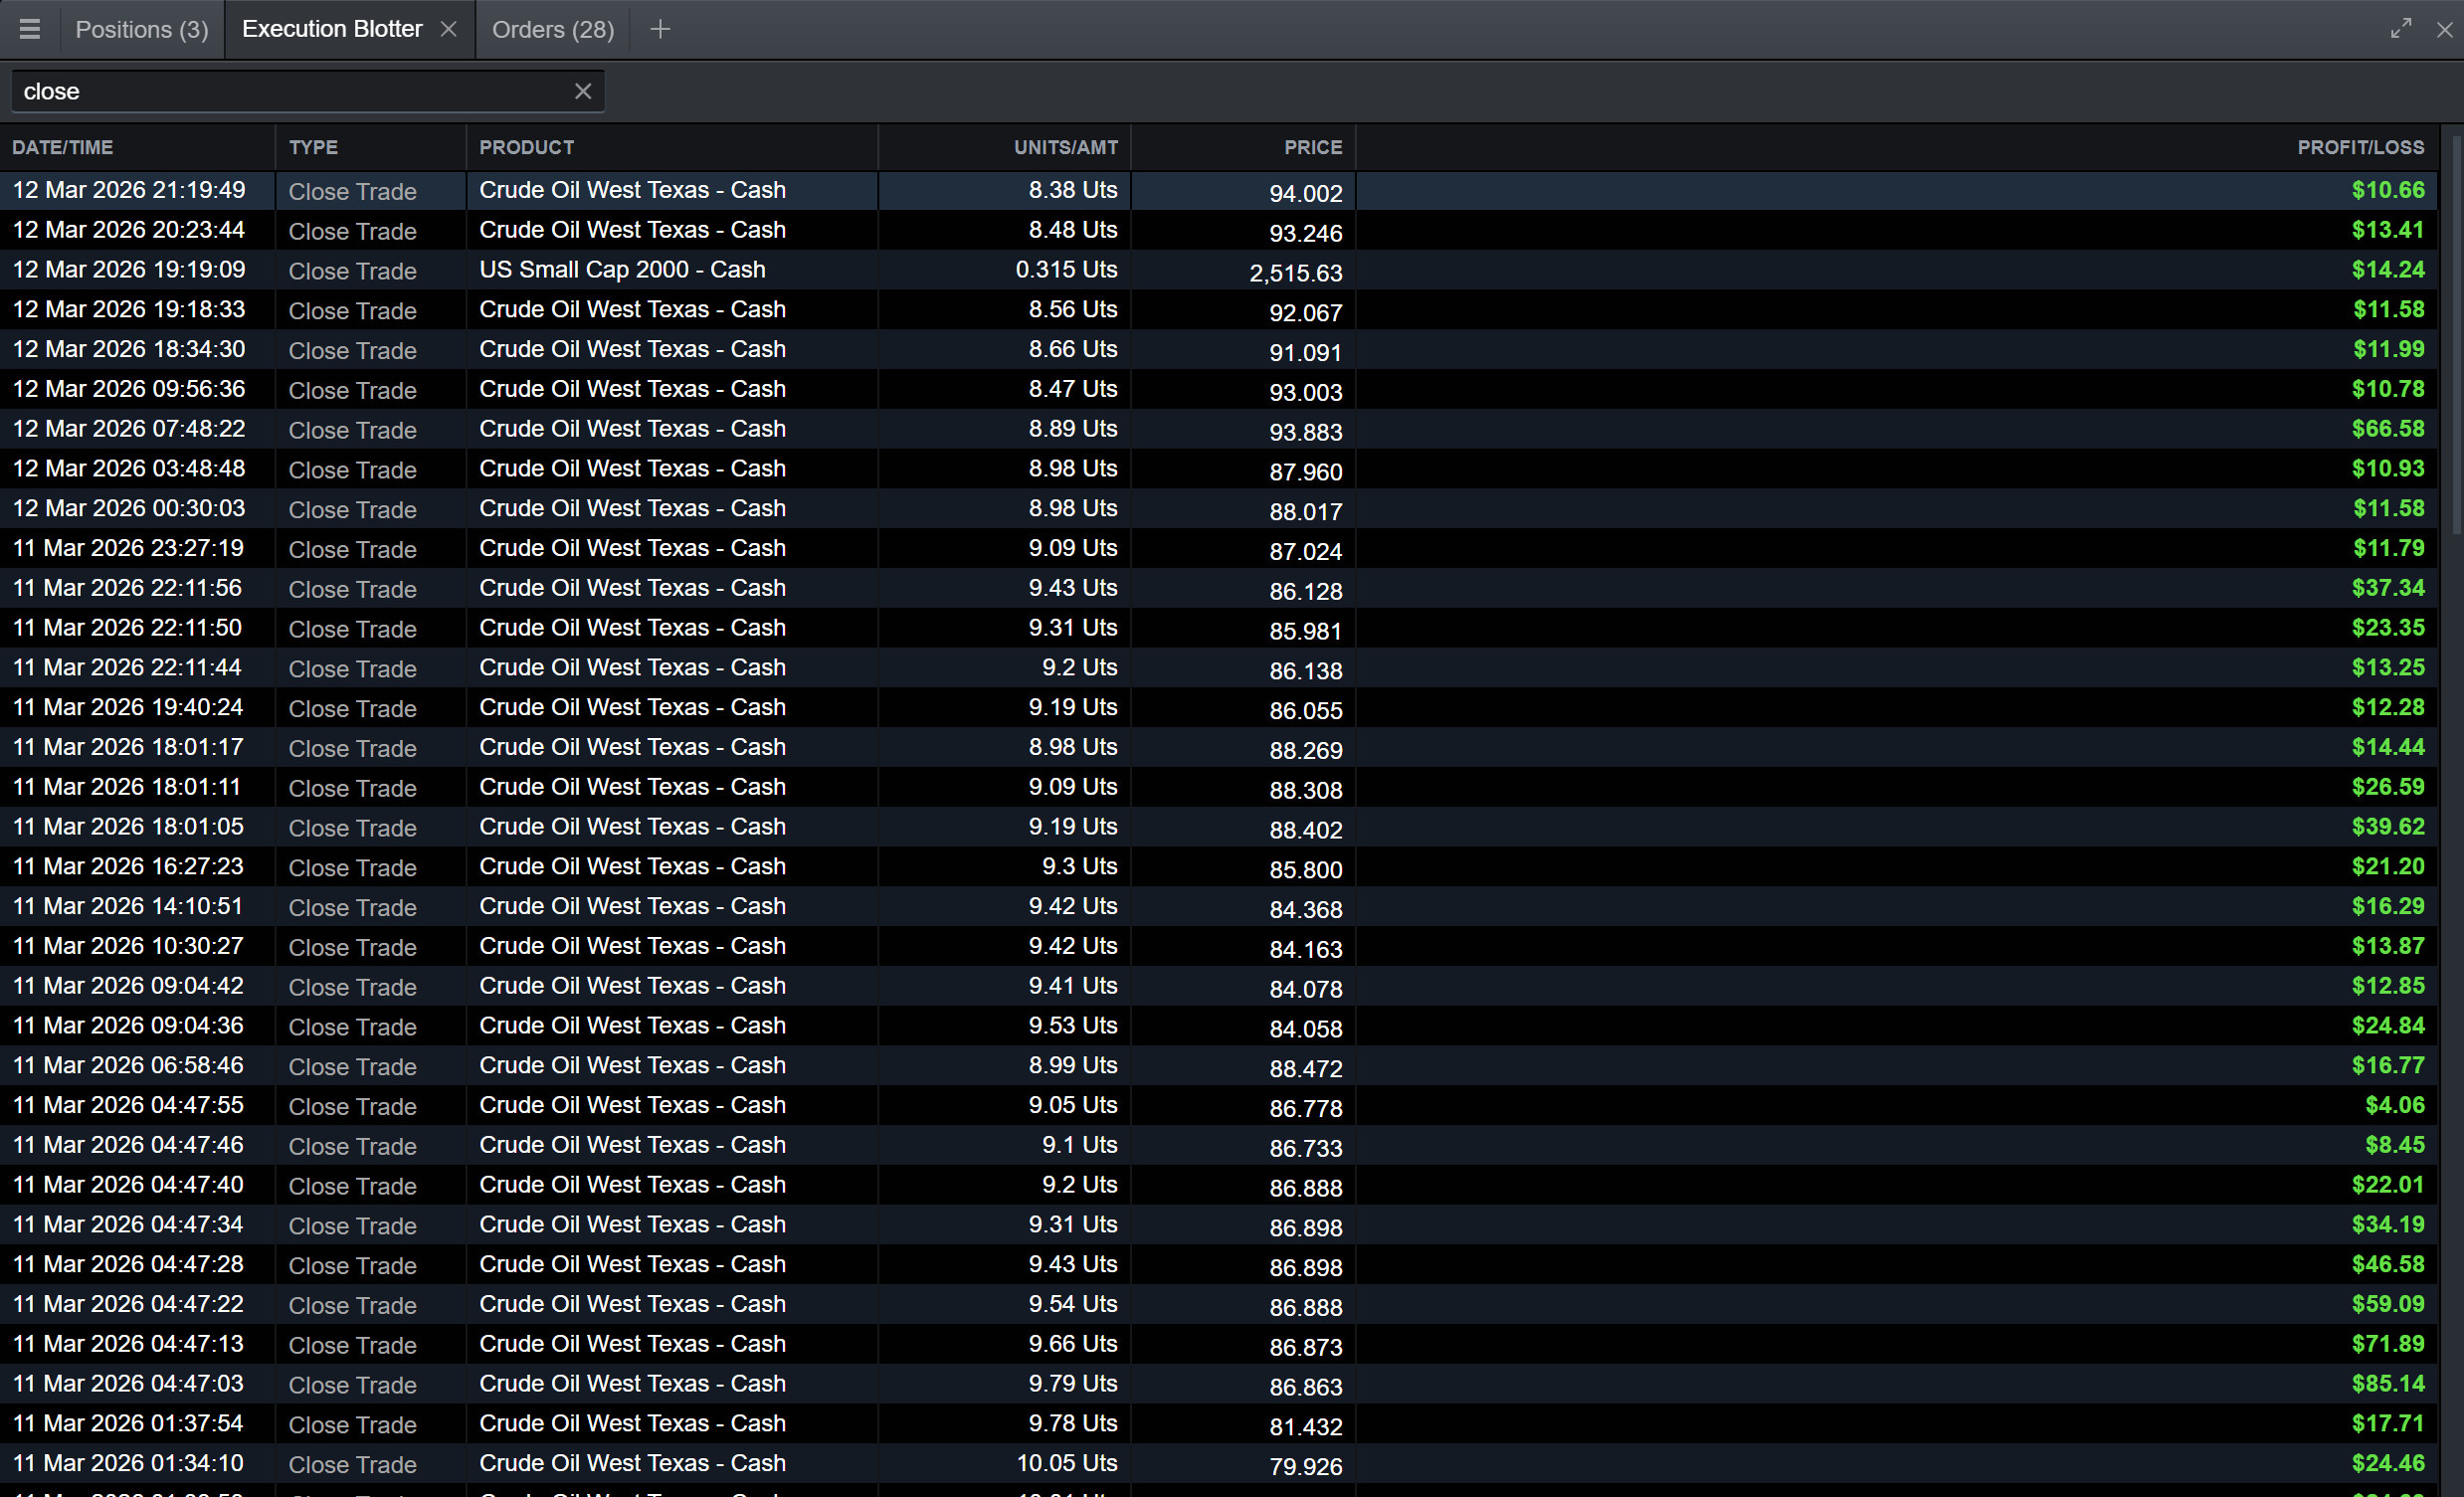Viewport: 2464px width, 1497px height.
Task: Open the Orders (28) tab
Action: 553,29
